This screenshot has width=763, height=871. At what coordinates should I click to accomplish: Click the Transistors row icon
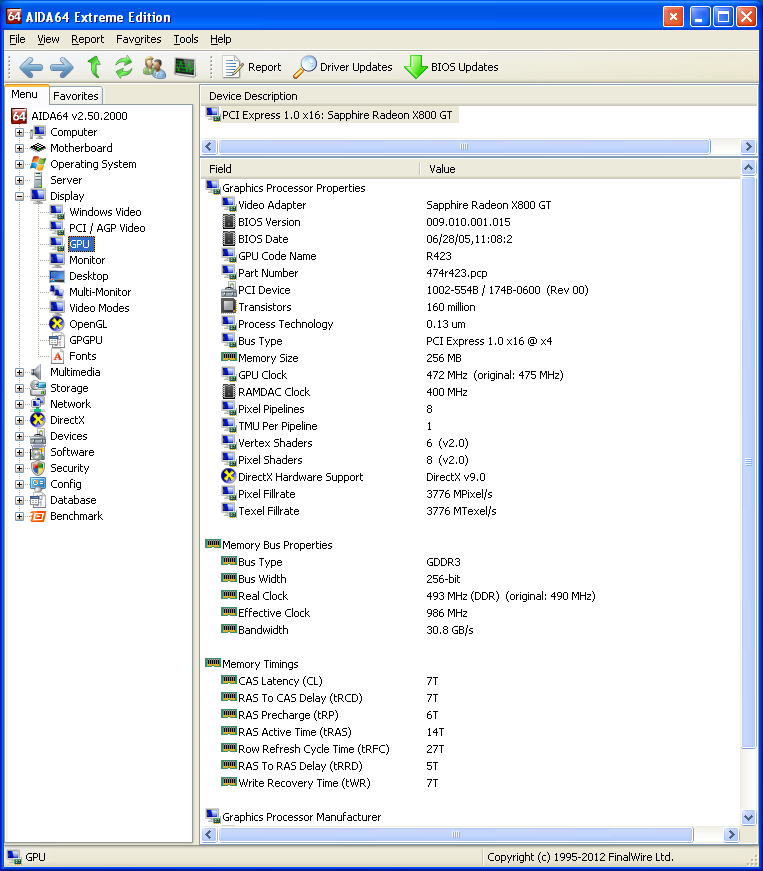pyautogui.click(x=228, y=306)
